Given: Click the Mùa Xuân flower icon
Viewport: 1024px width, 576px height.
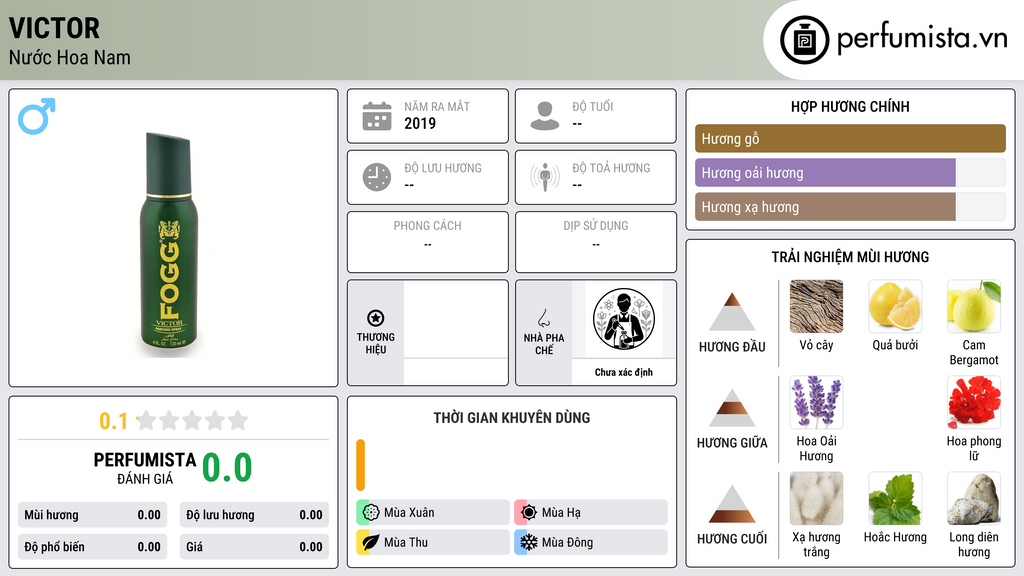Looking at the screenshot, I should pos(371,512).
